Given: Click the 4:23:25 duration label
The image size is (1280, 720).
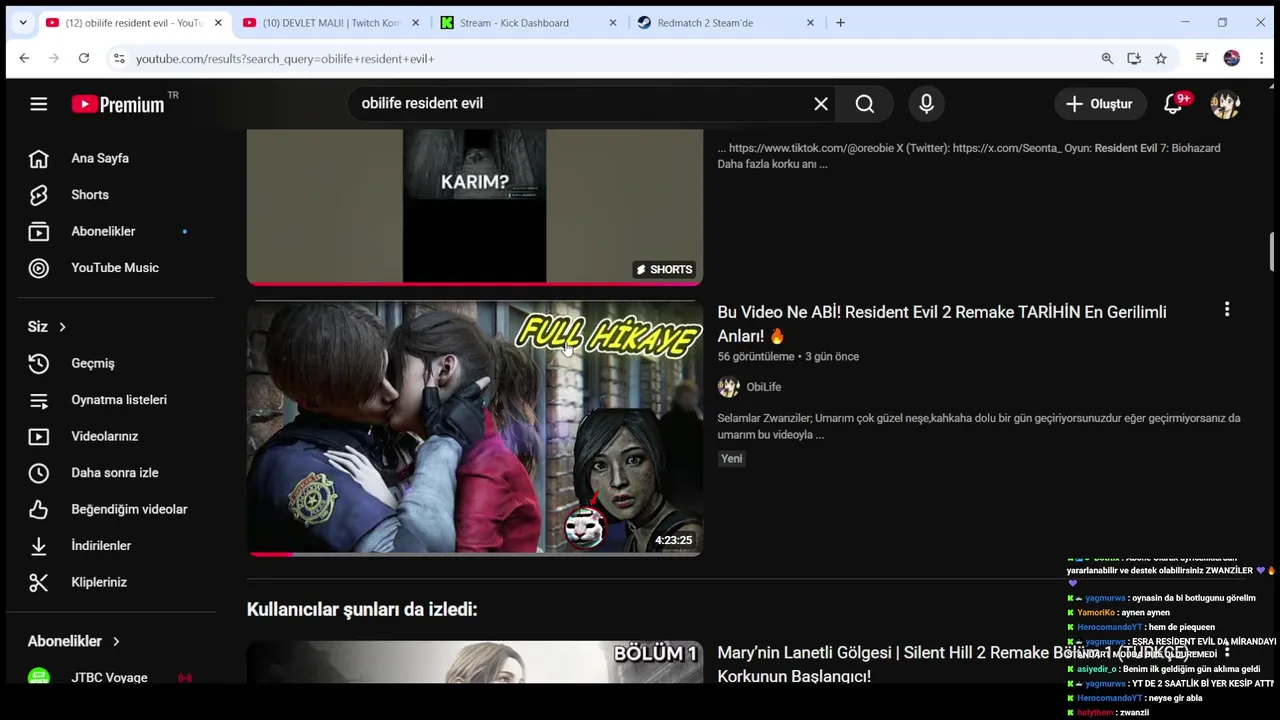Looking at the screenshot, I should pyautogui.click(x=673, y=540).
